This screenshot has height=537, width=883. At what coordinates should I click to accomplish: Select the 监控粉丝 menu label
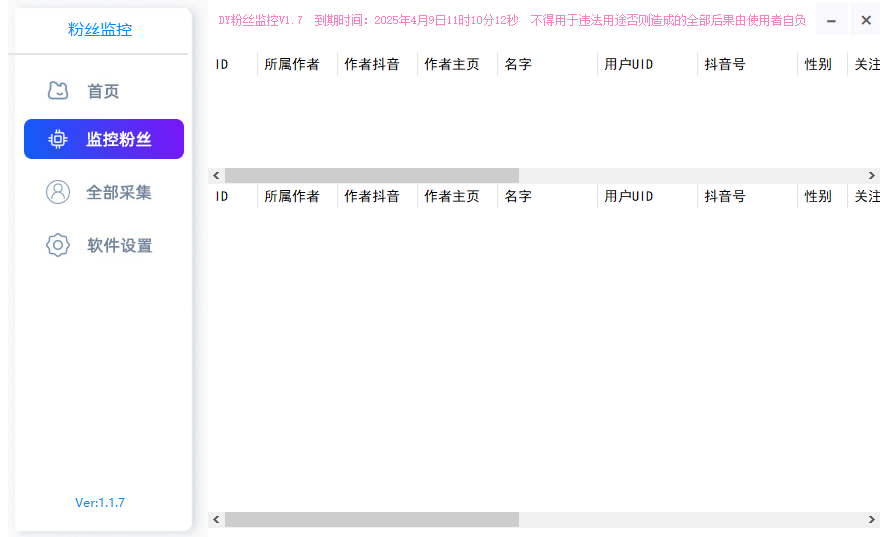click(119, 139)
